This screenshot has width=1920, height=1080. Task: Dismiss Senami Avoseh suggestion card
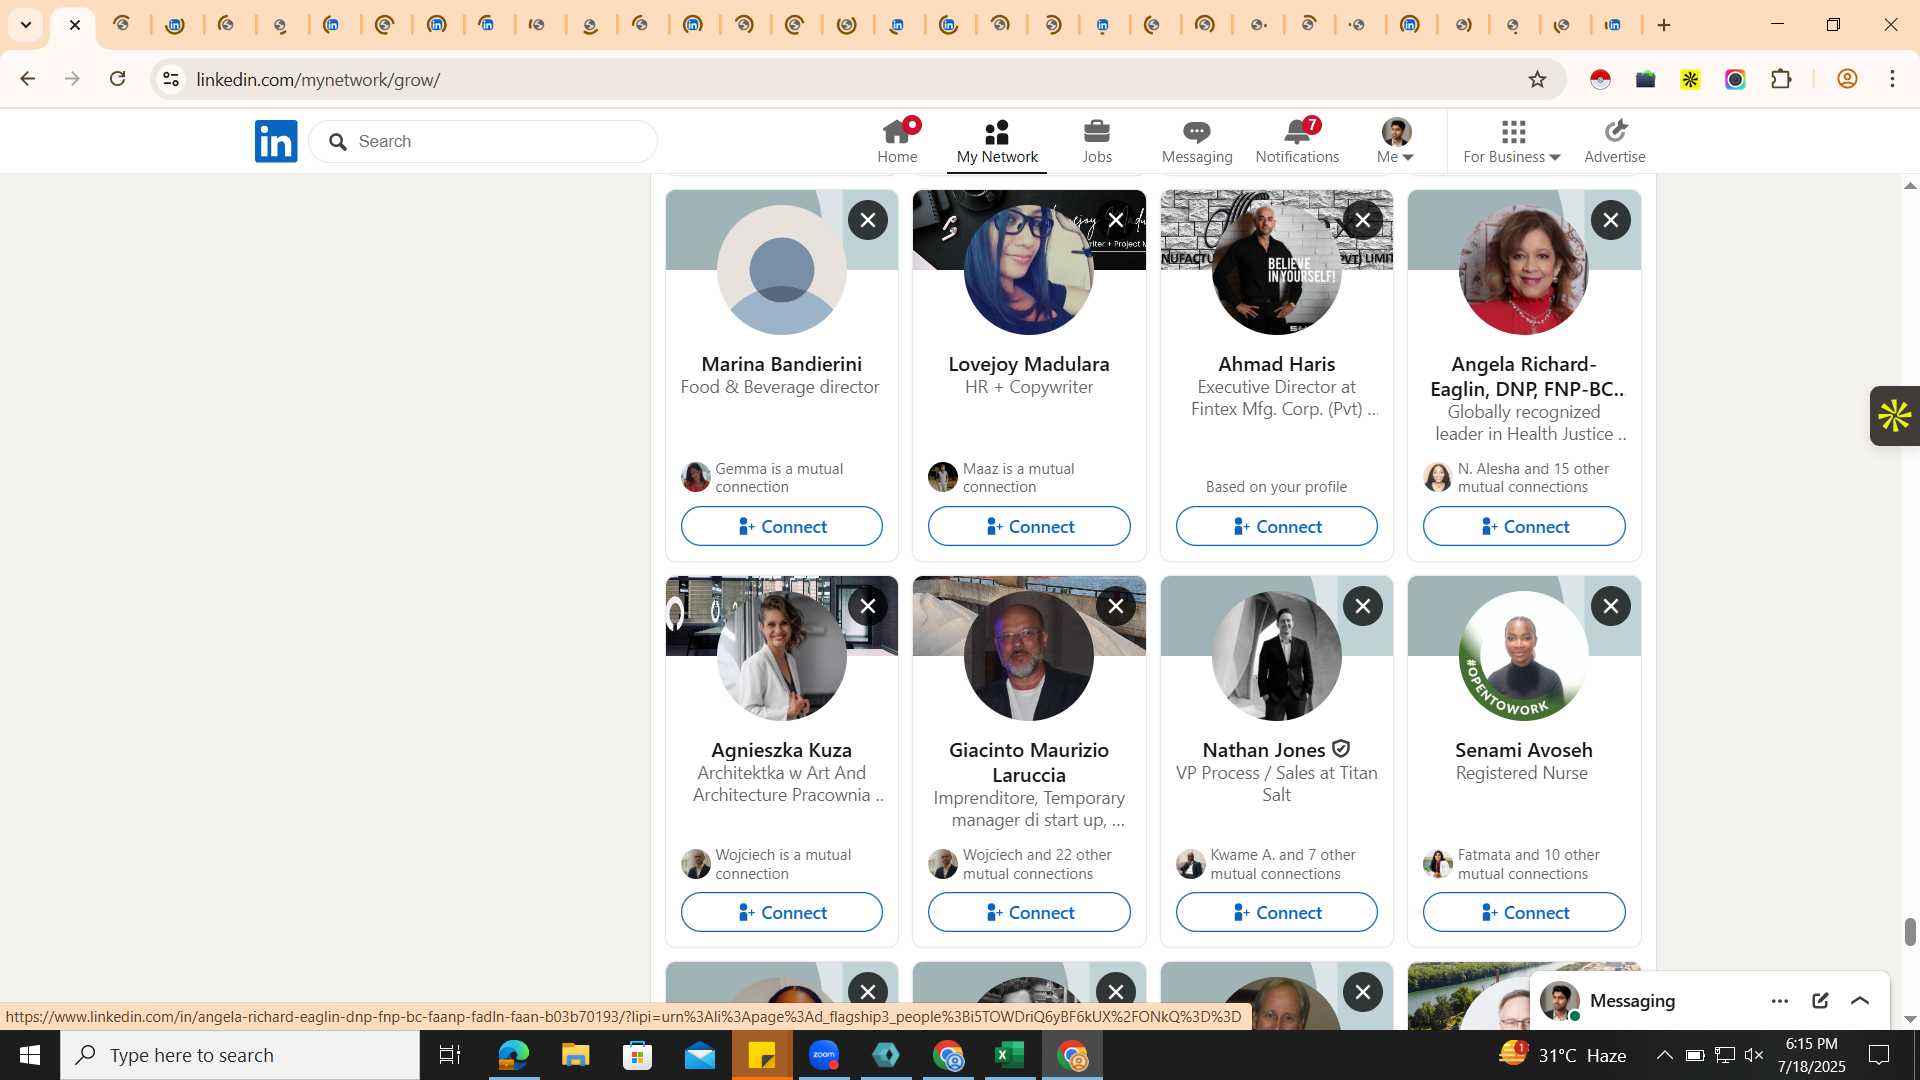click(x=1611, y=606)
